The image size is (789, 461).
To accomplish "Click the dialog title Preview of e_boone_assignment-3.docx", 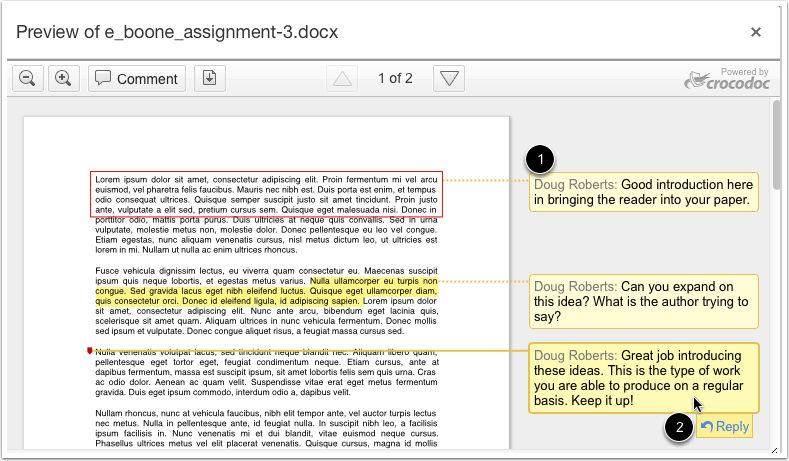I will tap(177, 32).
